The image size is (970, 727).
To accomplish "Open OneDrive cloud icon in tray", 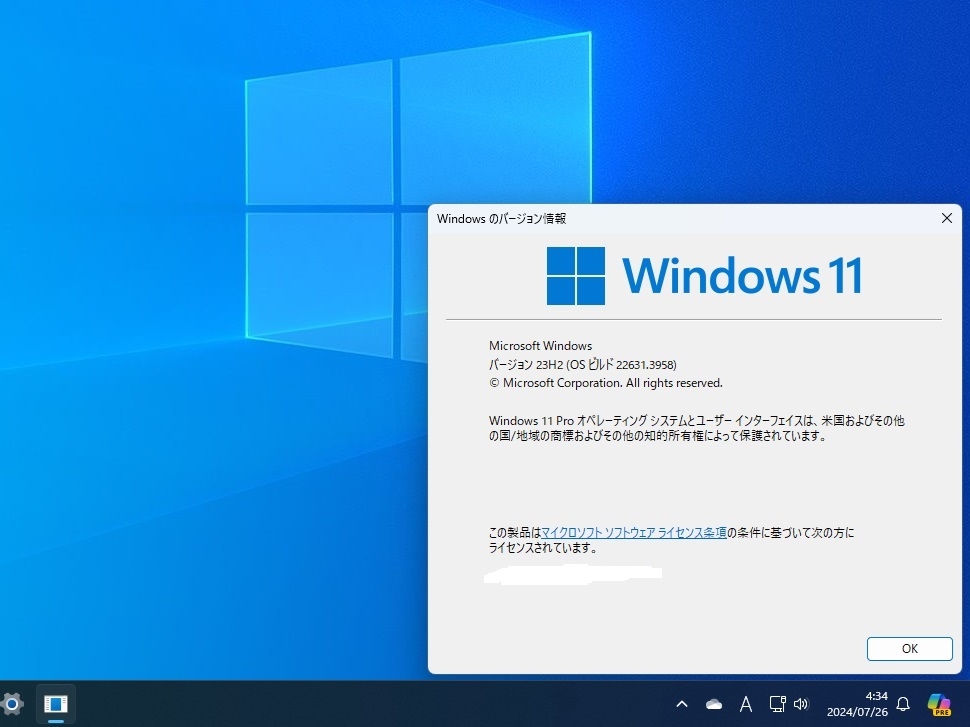I will tap(714, 704).
